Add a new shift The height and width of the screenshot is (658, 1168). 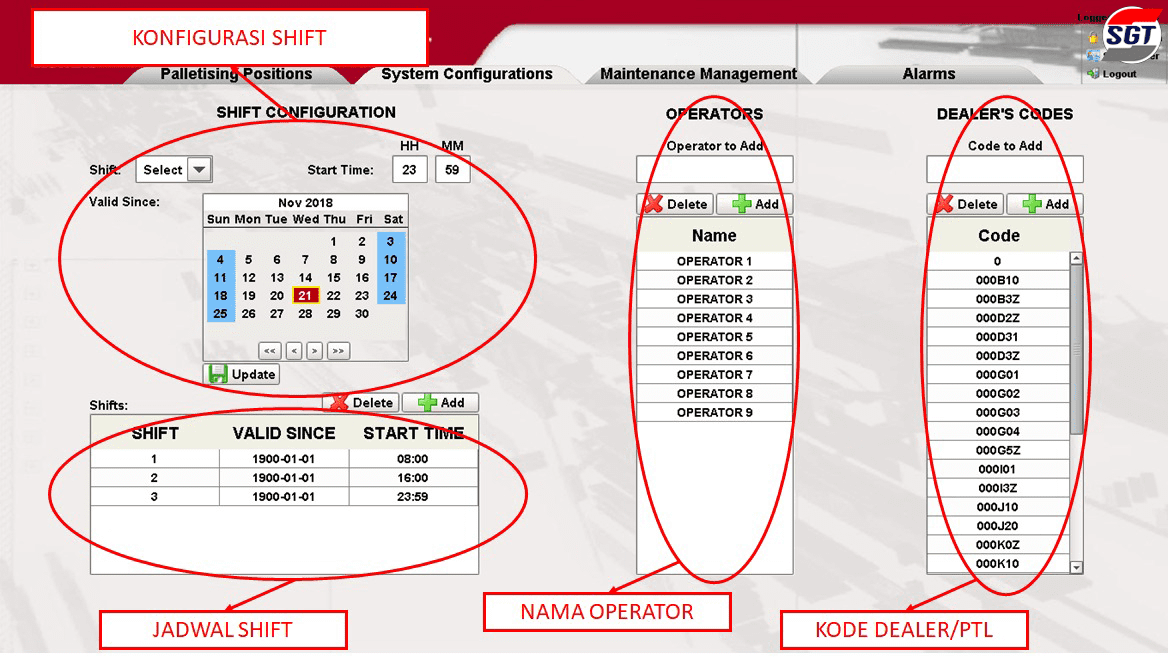point(440,402)
